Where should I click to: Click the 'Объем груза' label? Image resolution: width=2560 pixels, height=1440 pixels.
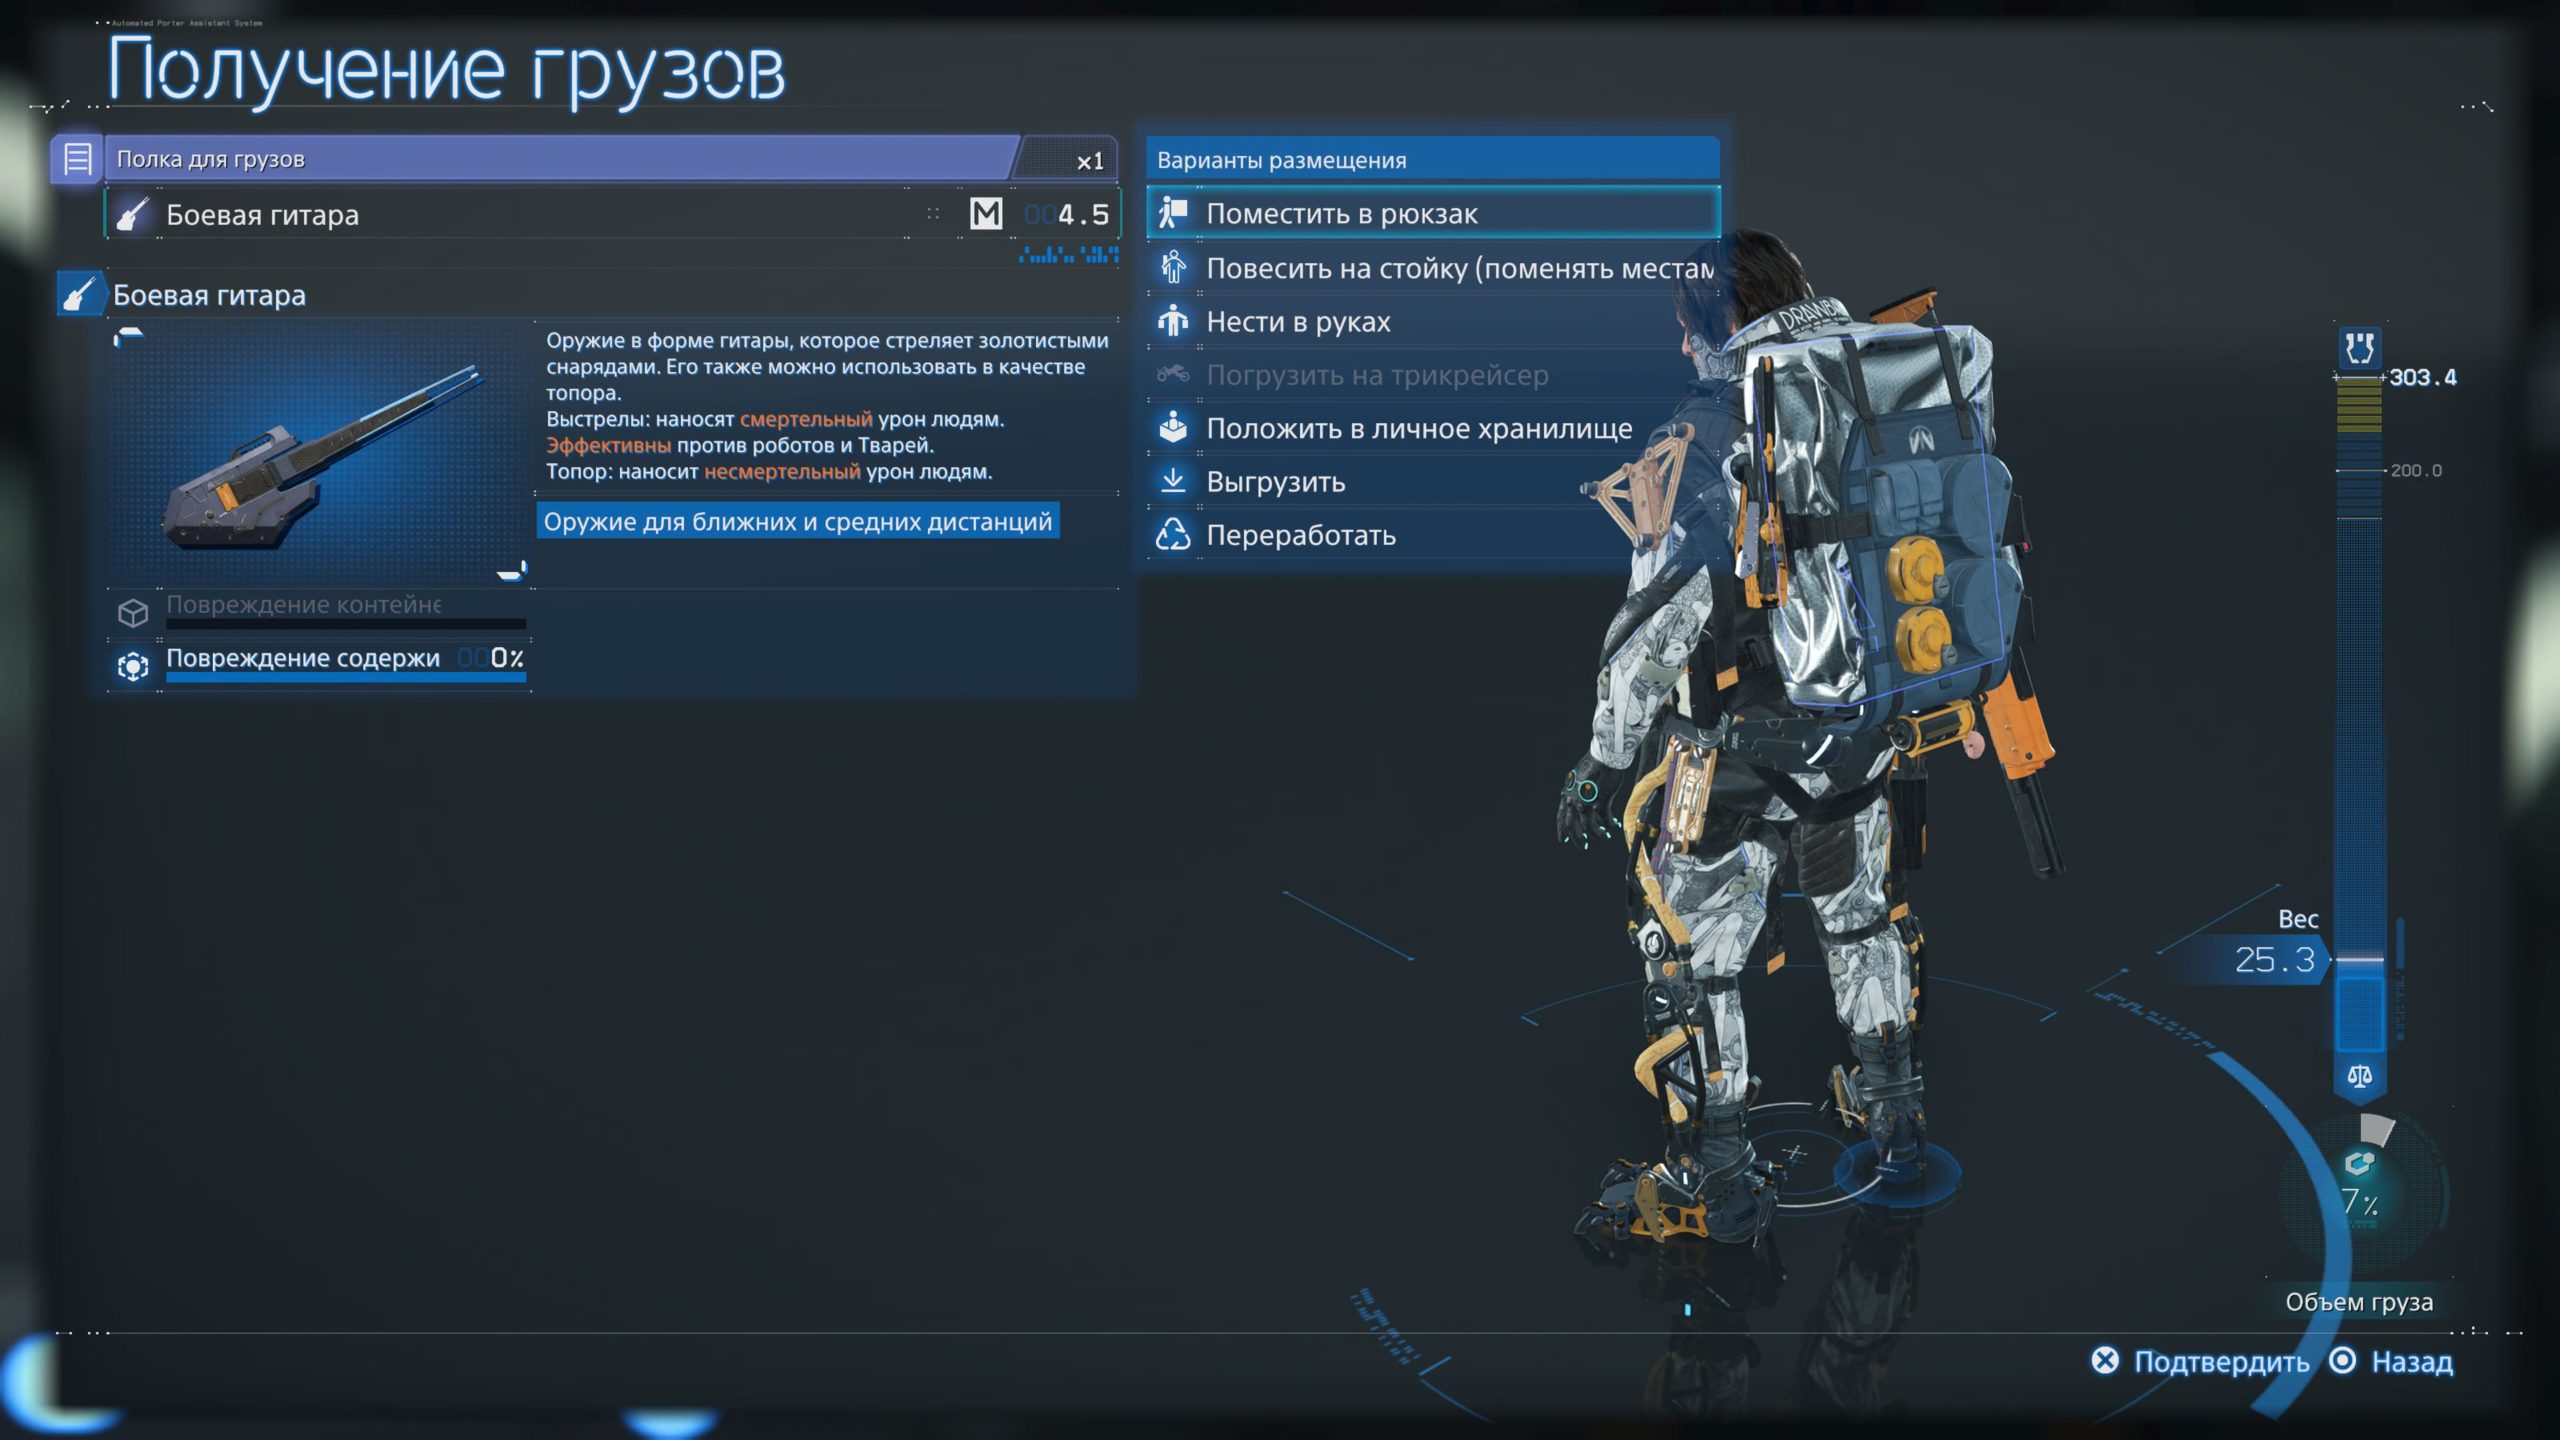2359,1302
